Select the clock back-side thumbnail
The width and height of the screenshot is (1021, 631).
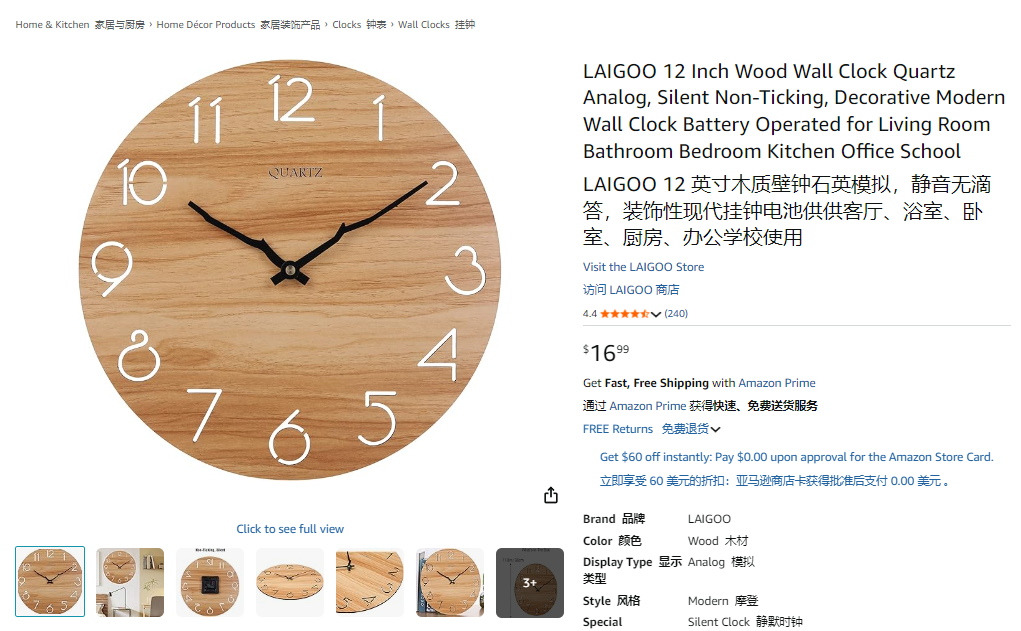[x=210, y=582]
